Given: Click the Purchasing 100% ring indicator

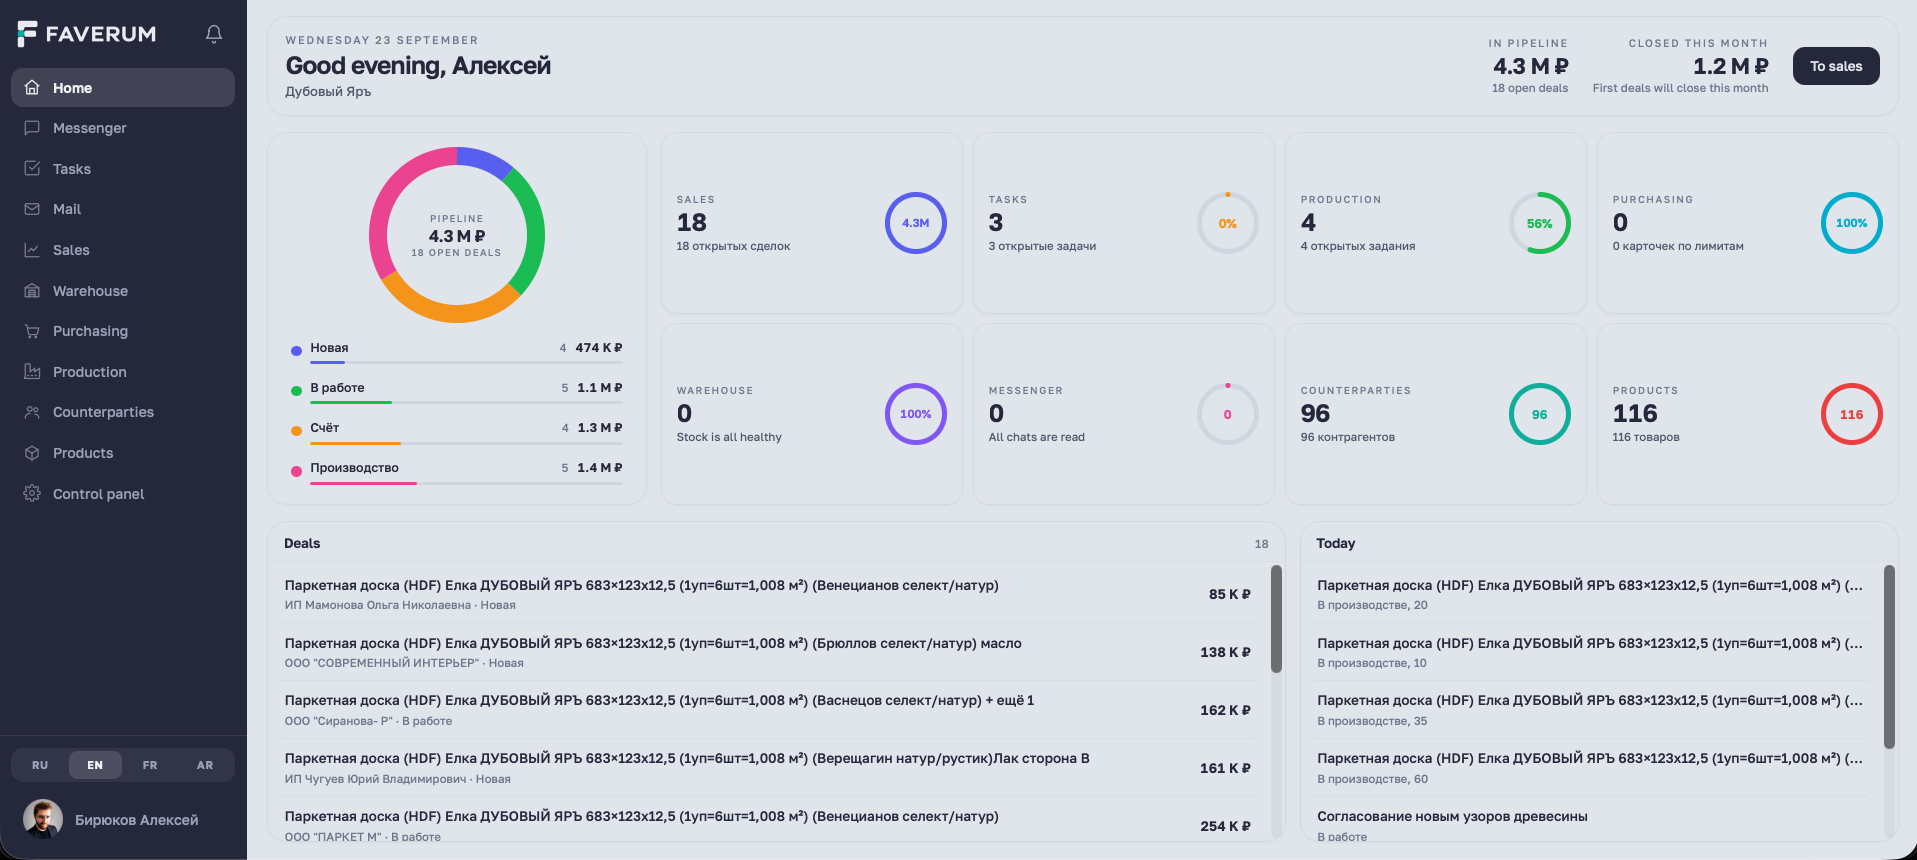Looking at the screenshot, I should click(1852, 223).
